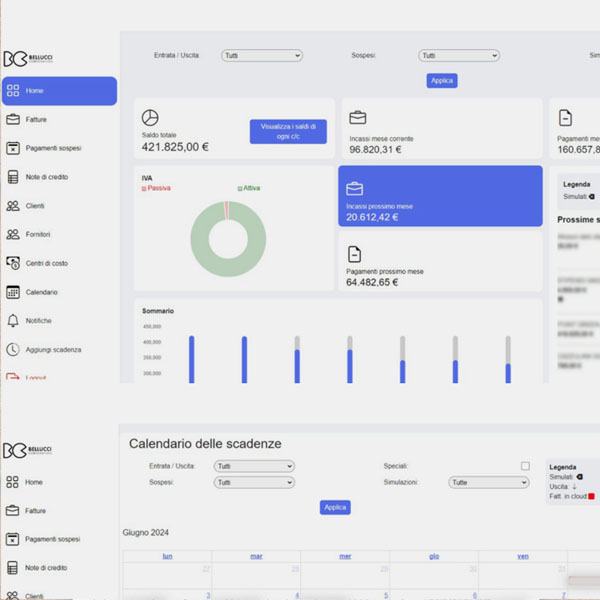The image size is (600, 600).
Task: Click Attiva legend entry in IVA chart
Action: pyautogui.click(x=249, y=188)
